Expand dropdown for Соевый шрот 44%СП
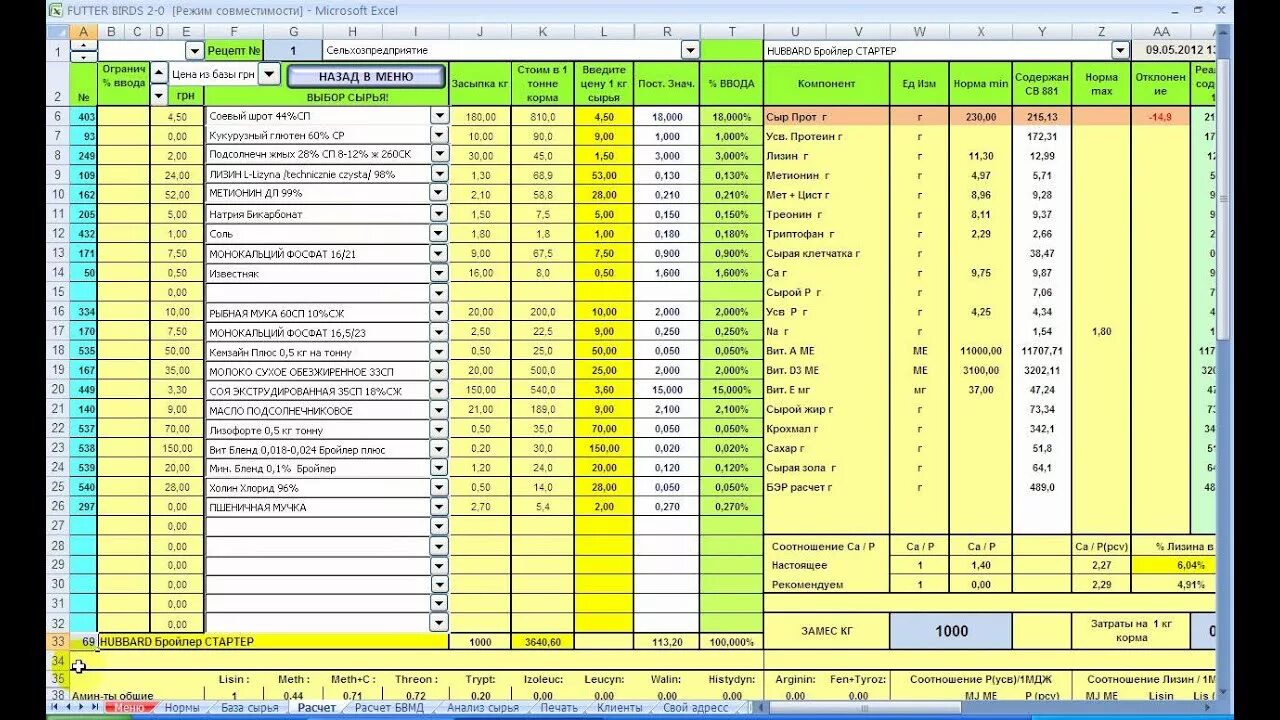Screen dimensions: 1280x720 [438, 116]
